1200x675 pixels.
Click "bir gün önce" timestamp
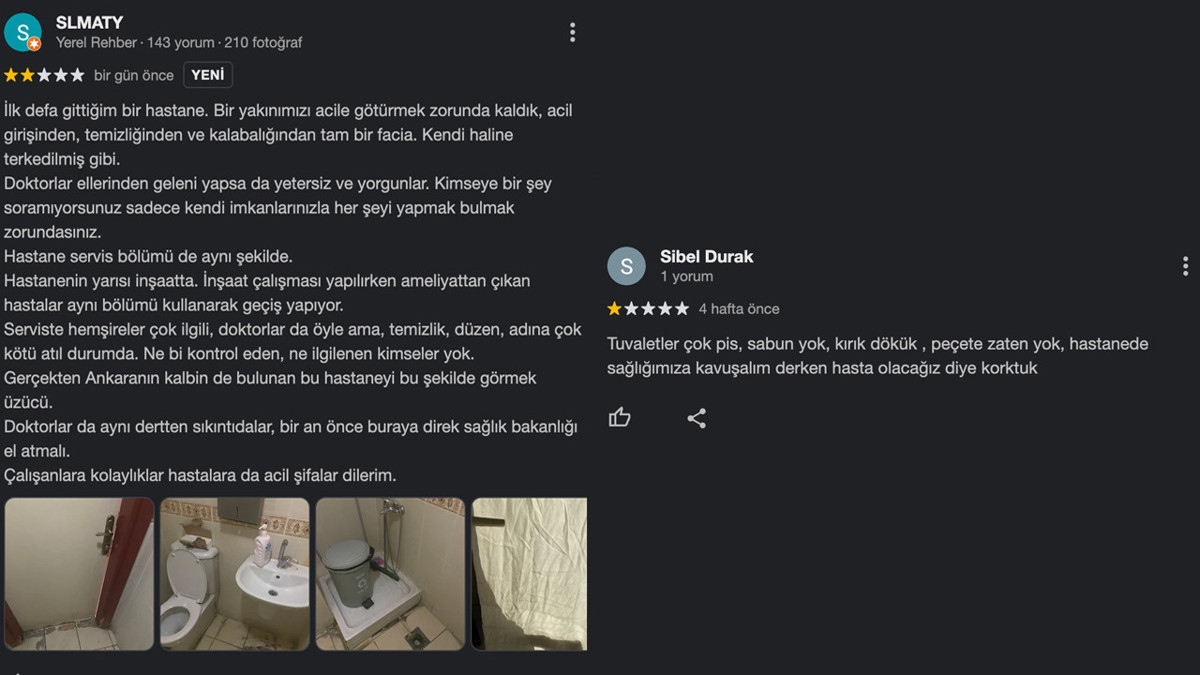(134, 75)
